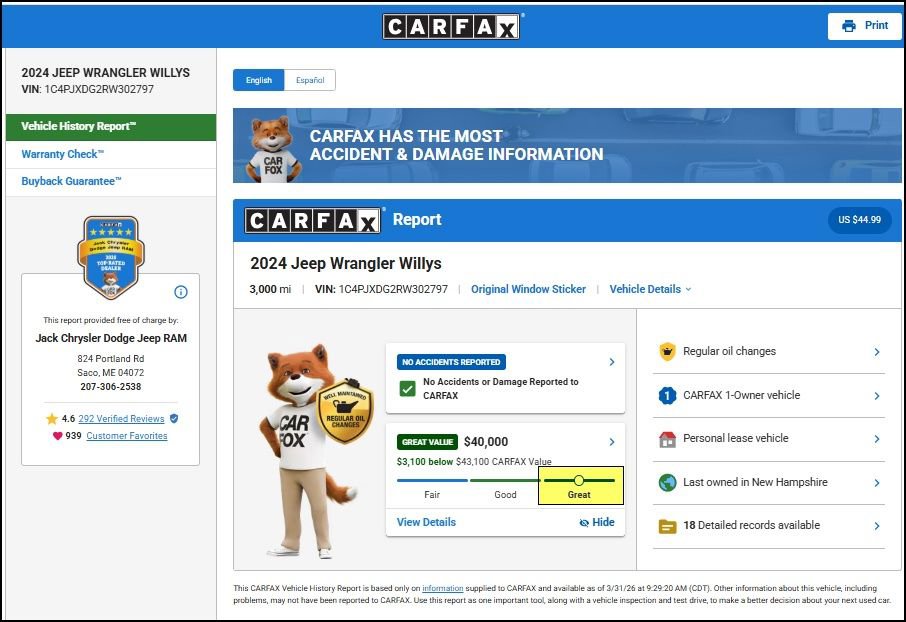Follow the information link in the disclaimer

click(x=443, y=588)
